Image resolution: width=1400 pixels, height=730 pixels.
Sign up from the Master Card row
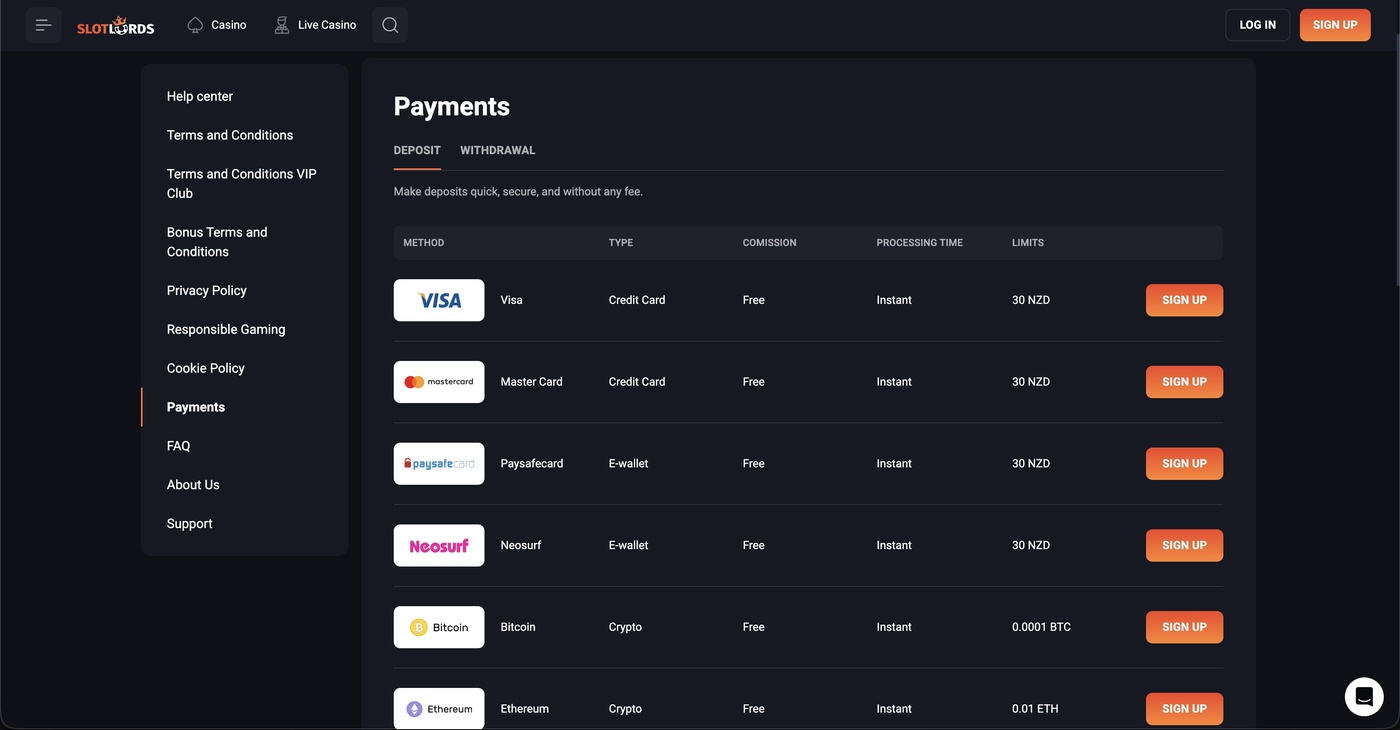[1184, 382]
